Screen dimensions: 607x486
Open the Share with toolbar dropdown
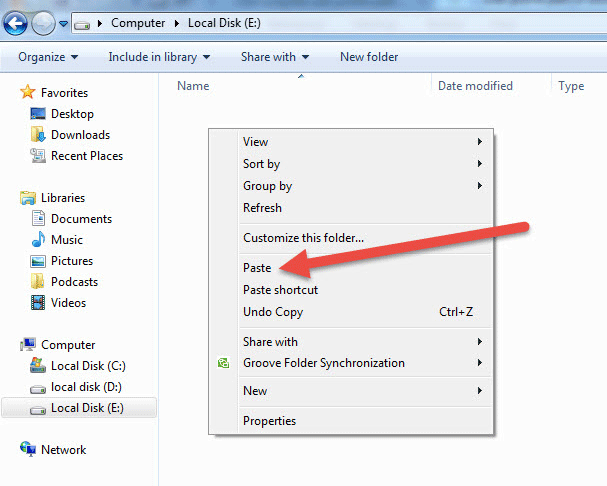coord(275,57)
